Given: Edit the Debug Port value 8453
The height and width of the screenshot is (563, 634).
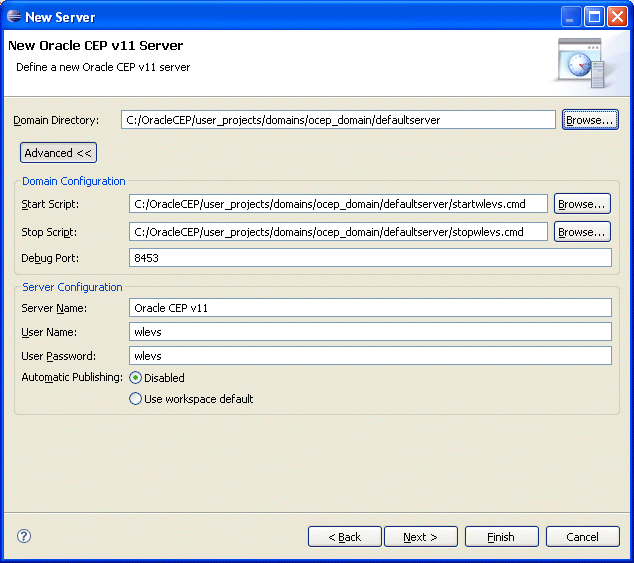Looking at the screenshot, I should pyautogui.click(x=370, y=258).
